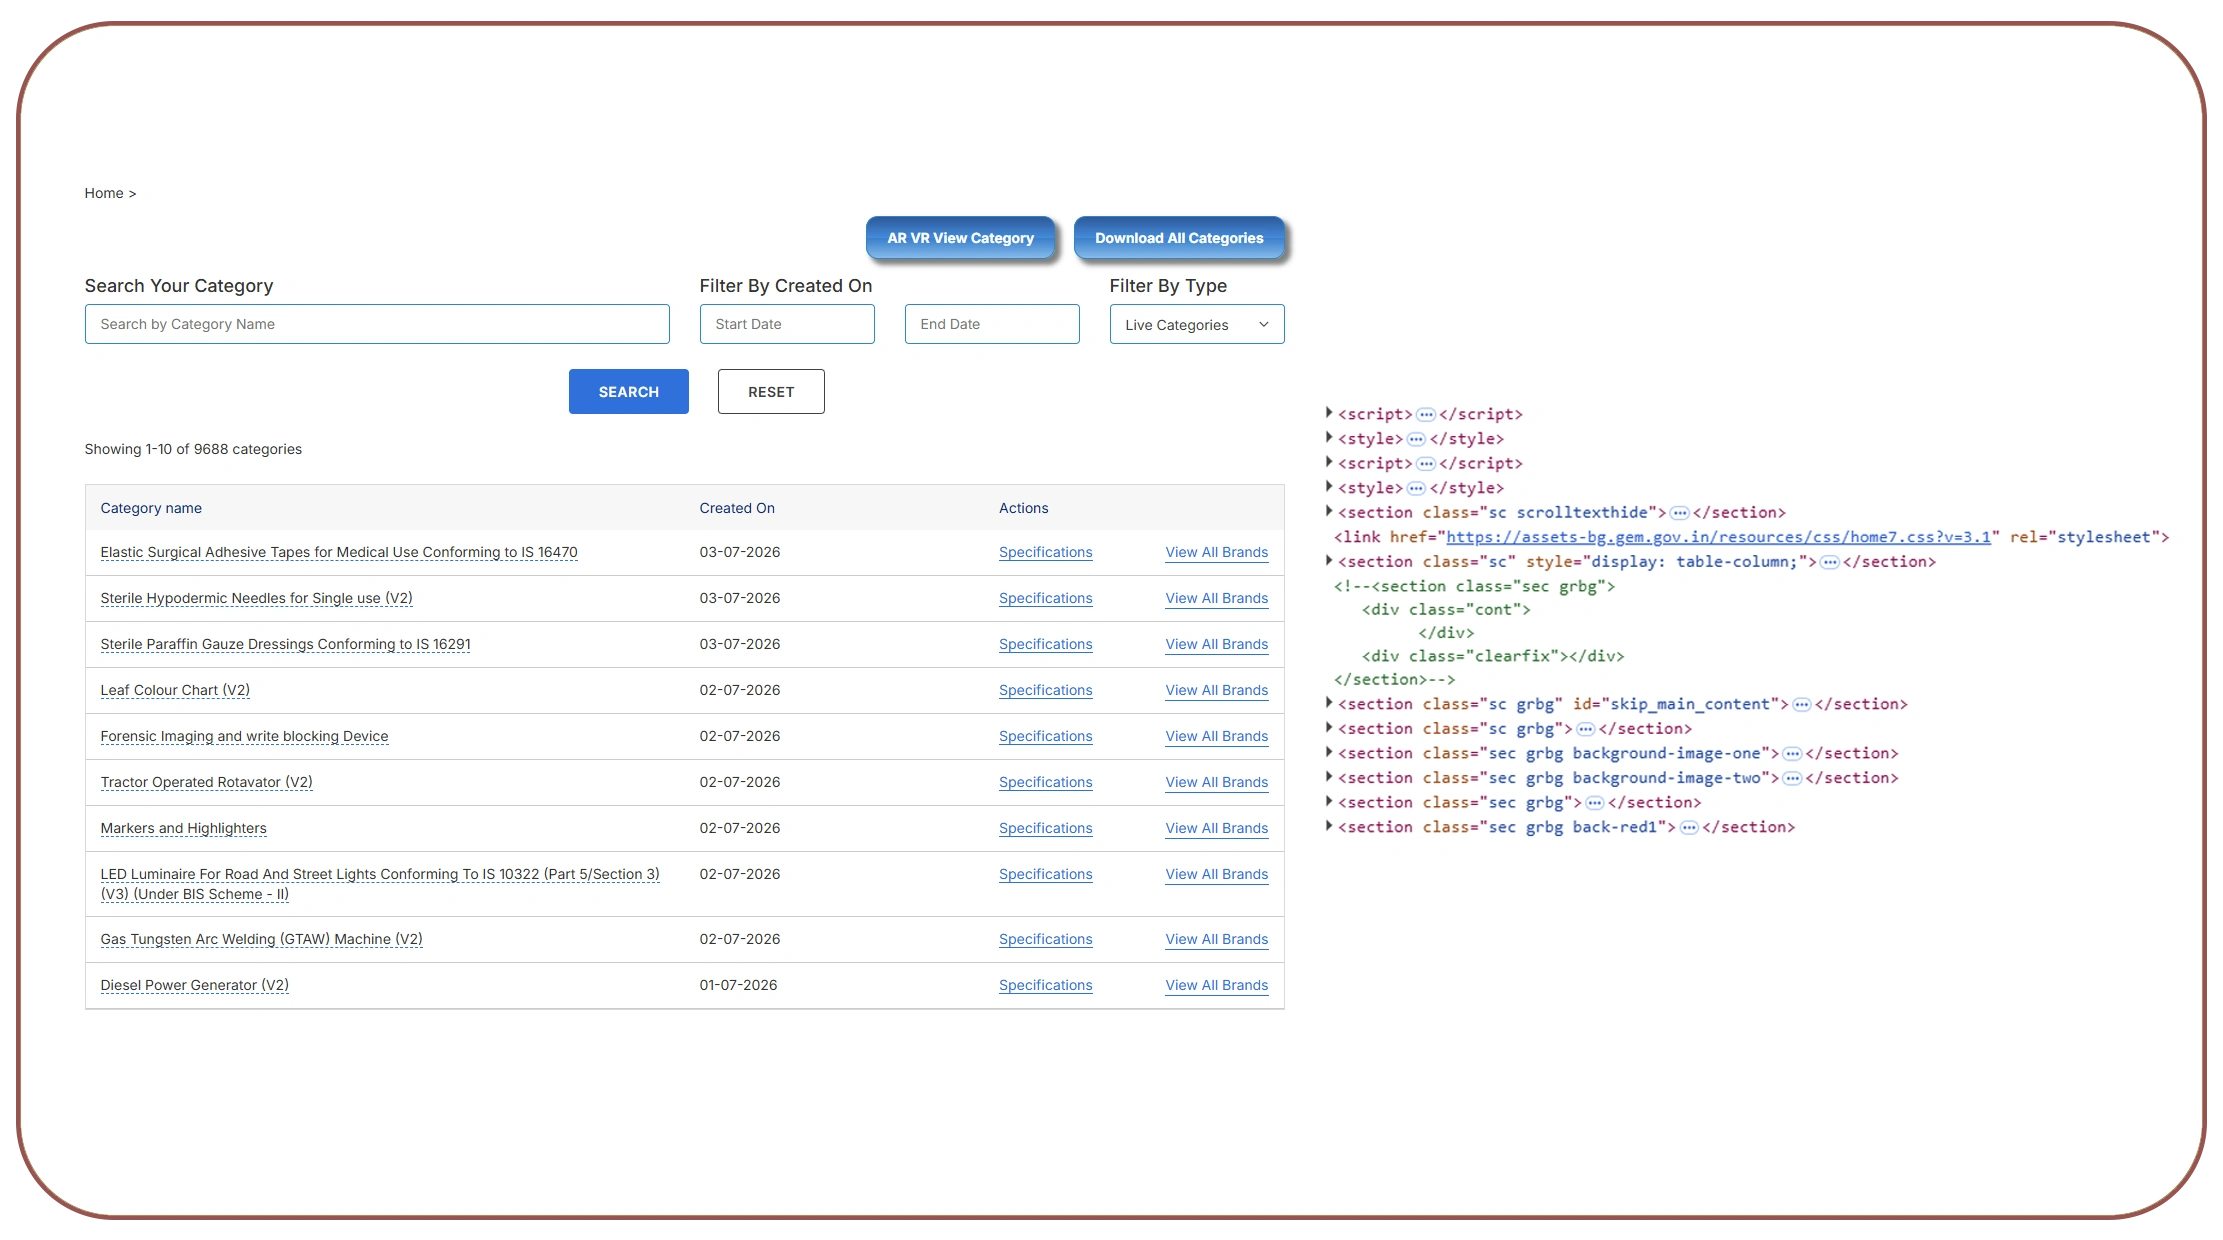The height and width of the screenshot is (1240, 2223).
Task: Click the End Date input
Action: [992, 324]
